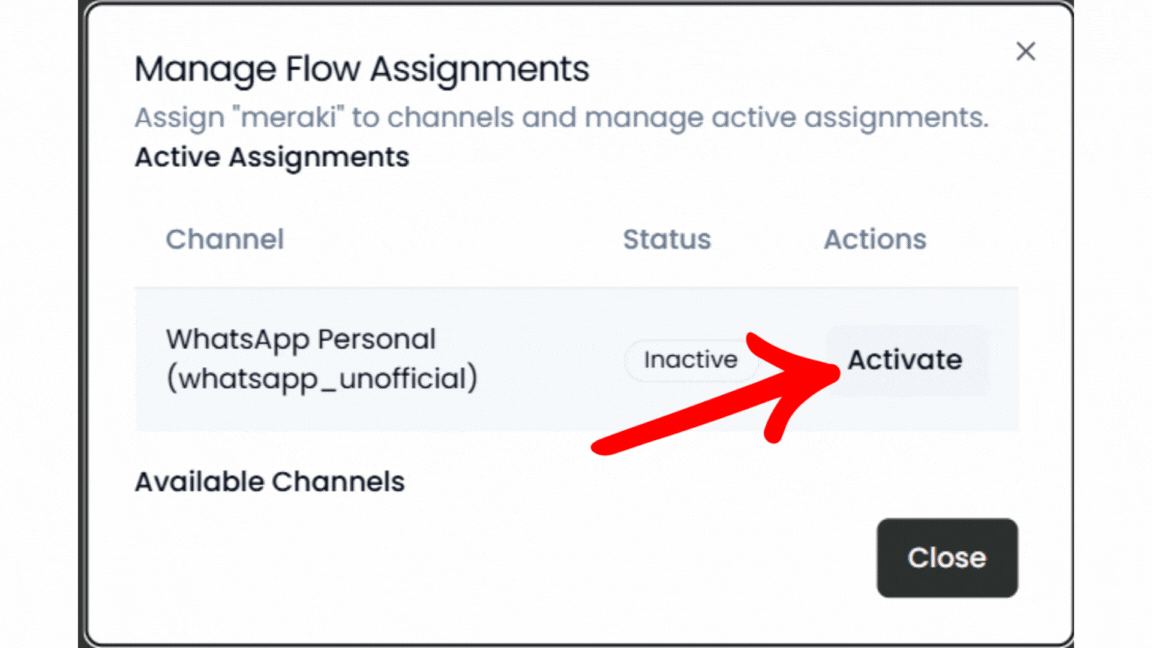1152x648 pixels.
Task: Expand the Available Channels section heading
Action: click(x=270, y=482)
